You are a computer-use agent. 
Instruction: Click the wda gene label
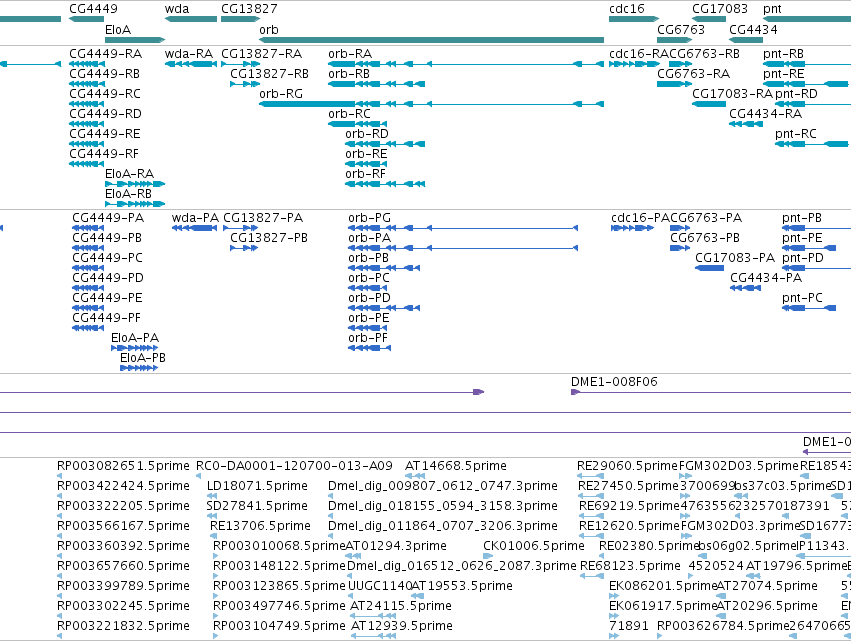[177, 9]
